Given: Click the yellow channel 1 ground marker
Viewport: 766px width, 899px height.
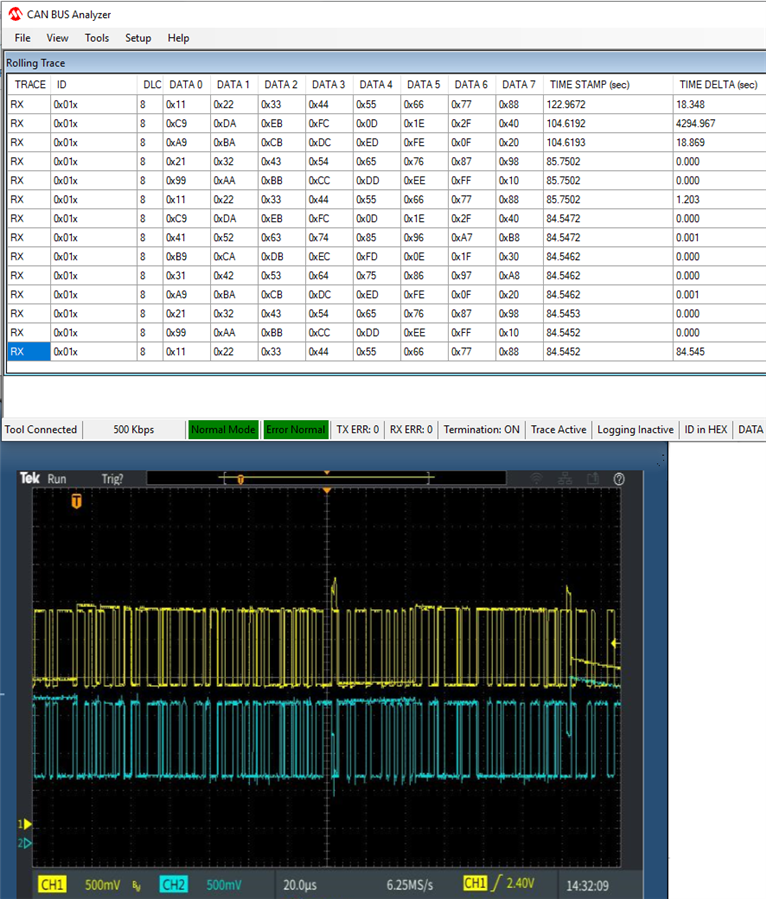Looking at the screenshot, I should [26, 824].
